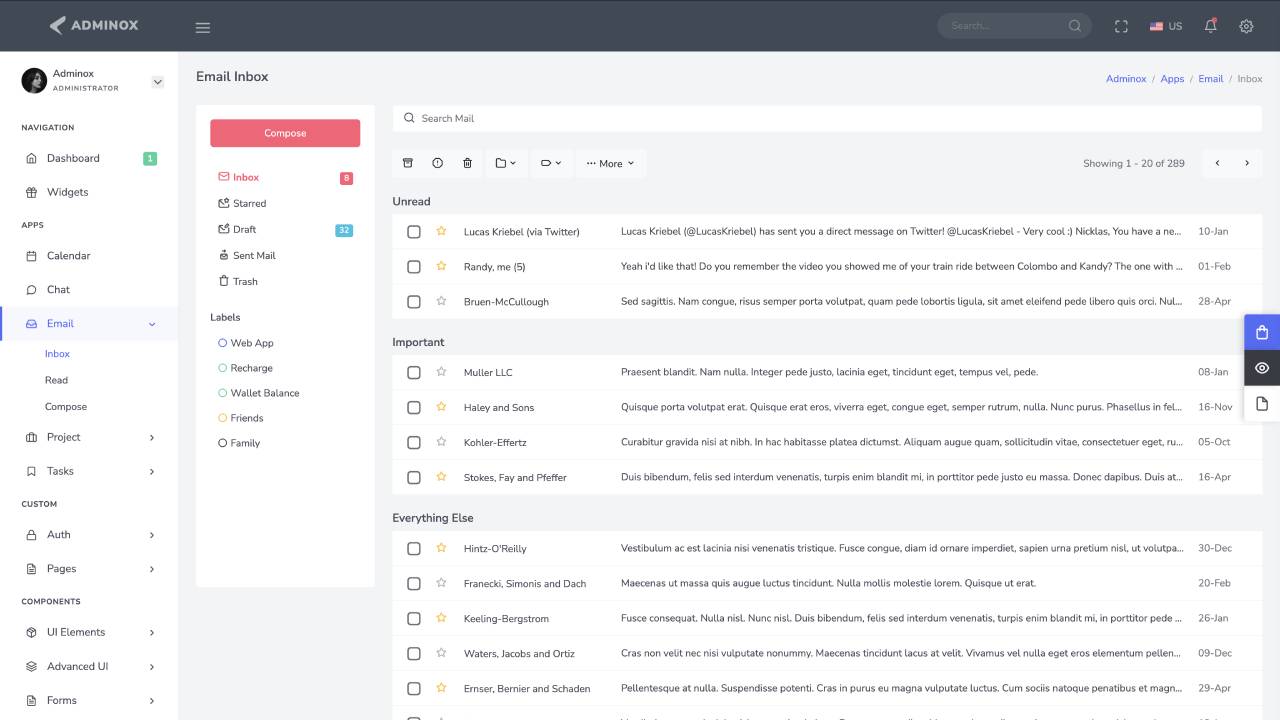Image resolution: width=1280 pixels, height=720 pixels.
Task: Check the Lucas Kriebel email checkbox
Action: click(x=414, y=232)
